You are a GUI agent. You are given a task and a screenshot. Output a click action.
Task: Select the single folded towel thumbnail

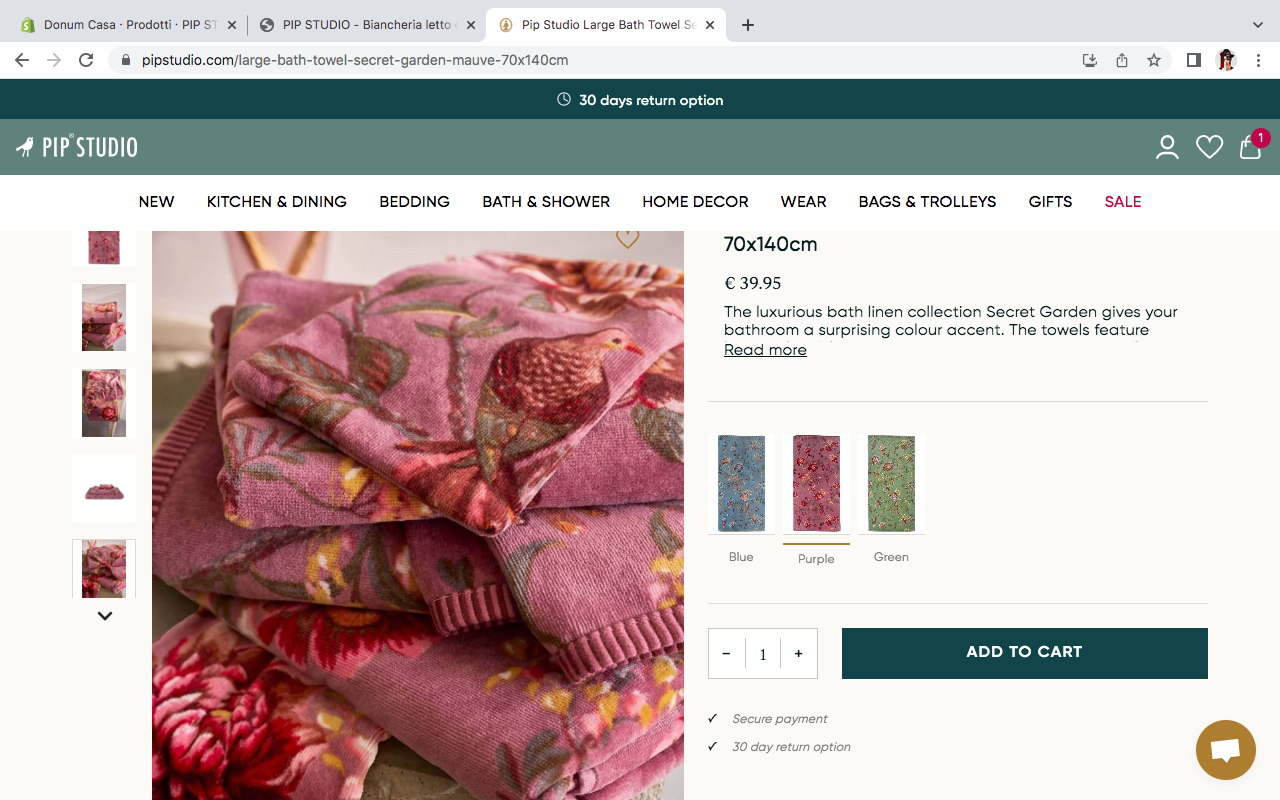point(104,489)
